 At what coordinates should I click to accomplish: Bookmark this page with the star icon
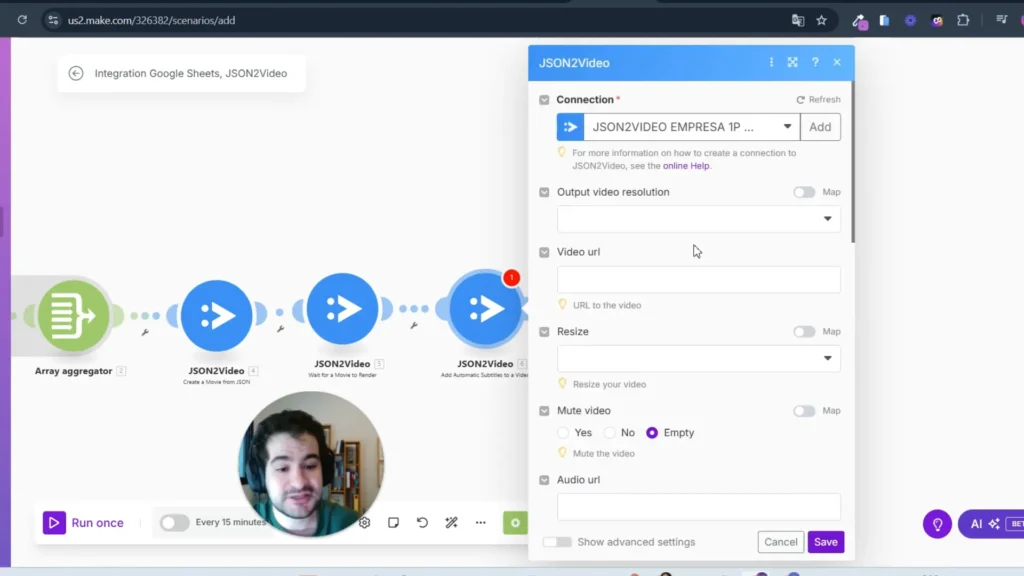[x=822, y=20]
